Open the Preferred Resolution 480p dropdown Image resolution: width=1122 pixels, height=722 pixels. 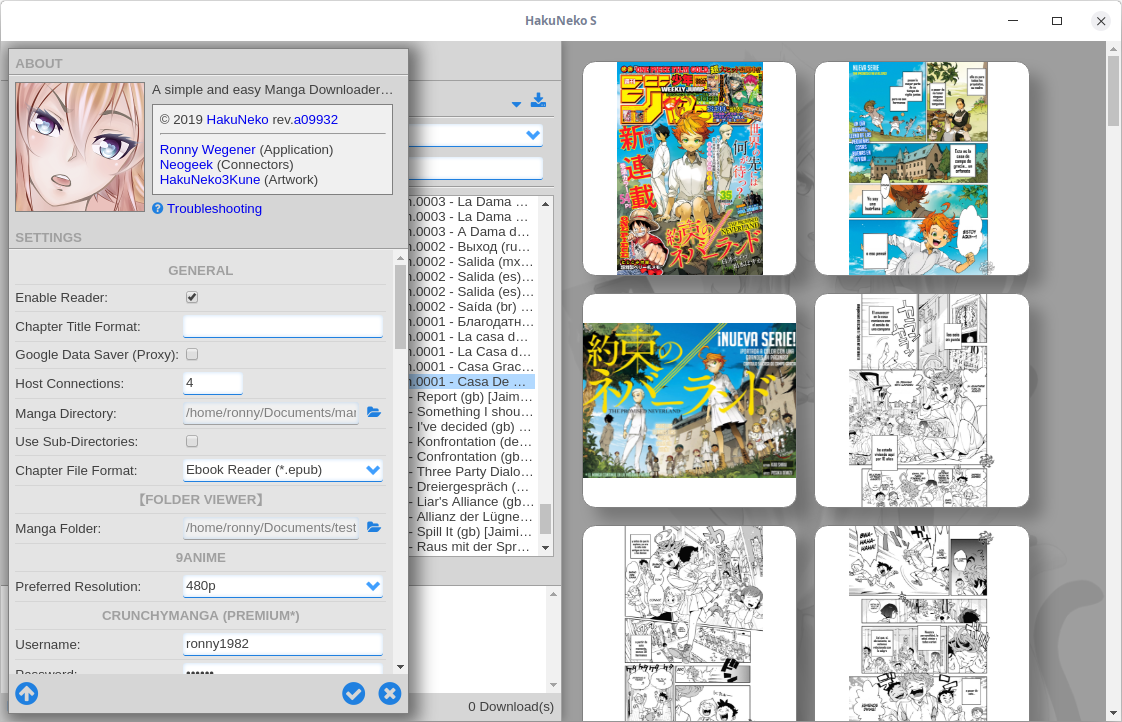[x=283, y=586]
